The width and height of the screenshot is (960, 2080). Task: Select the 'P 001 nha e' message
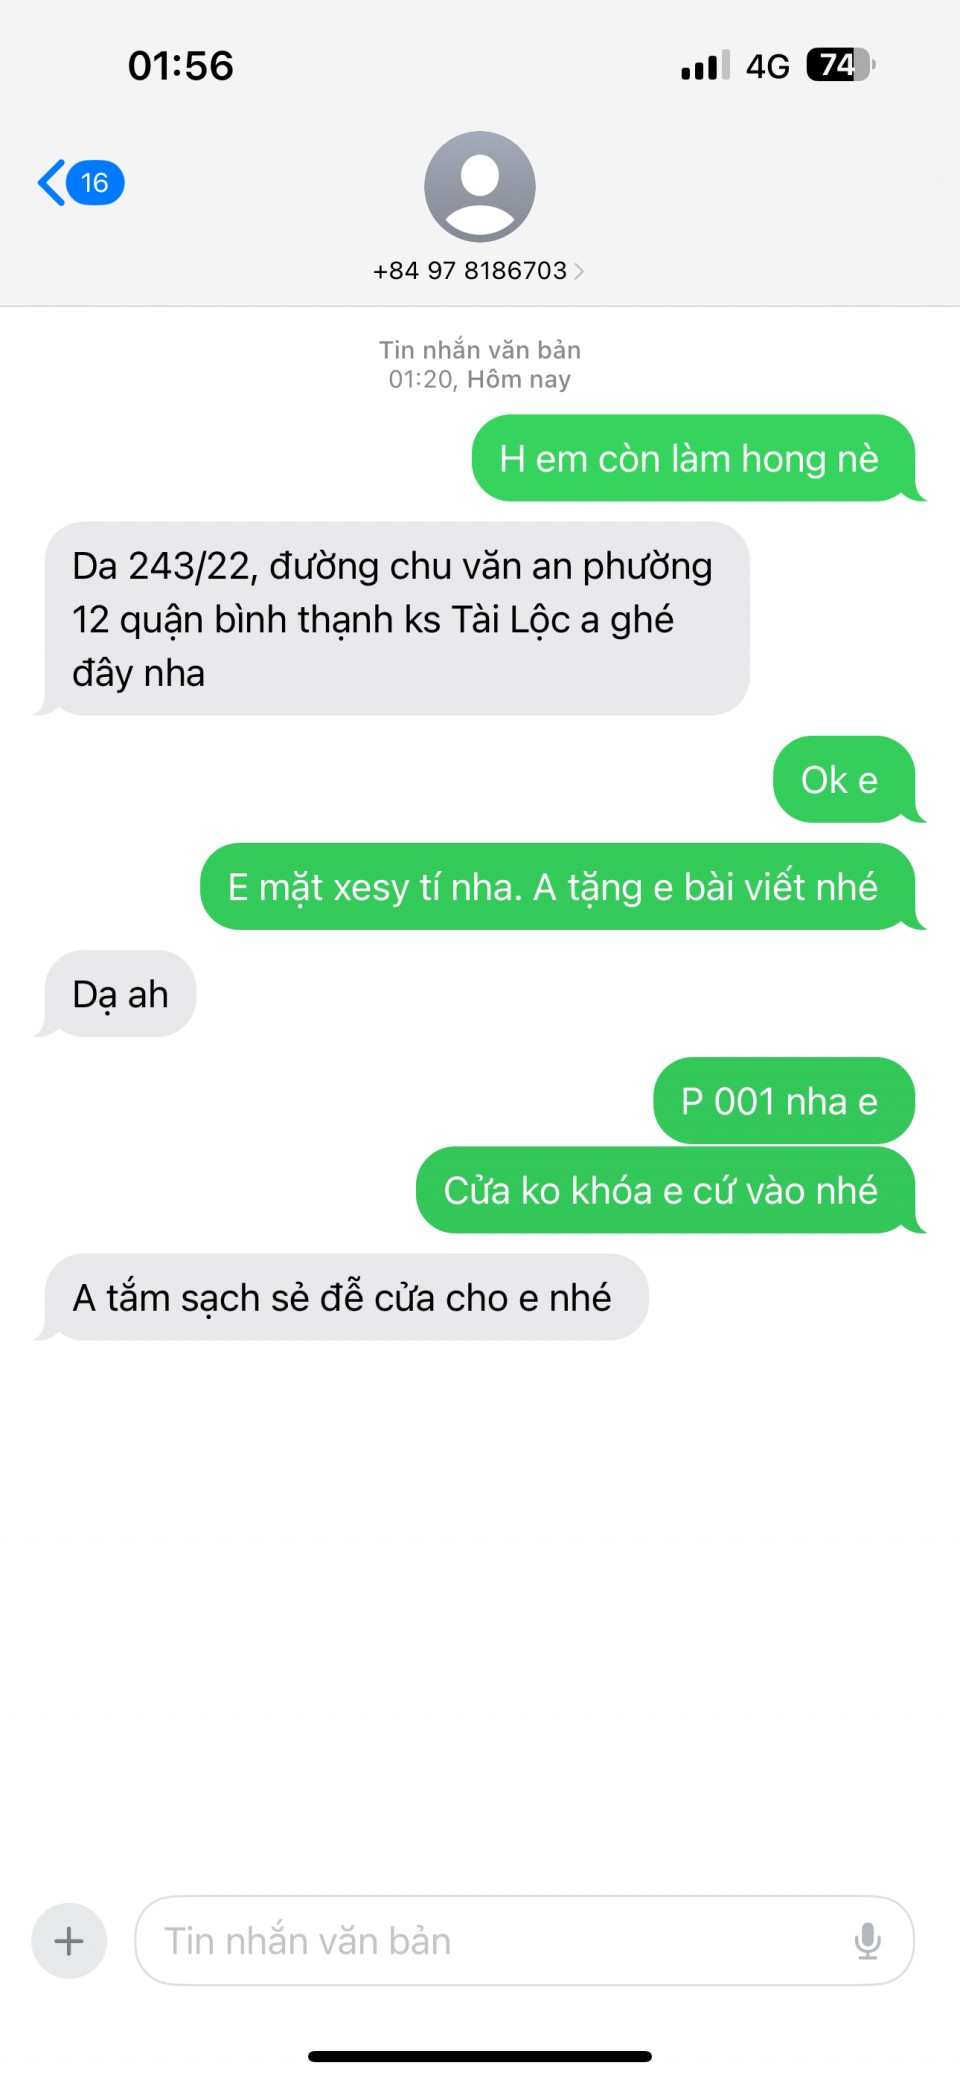[784, 1101]
